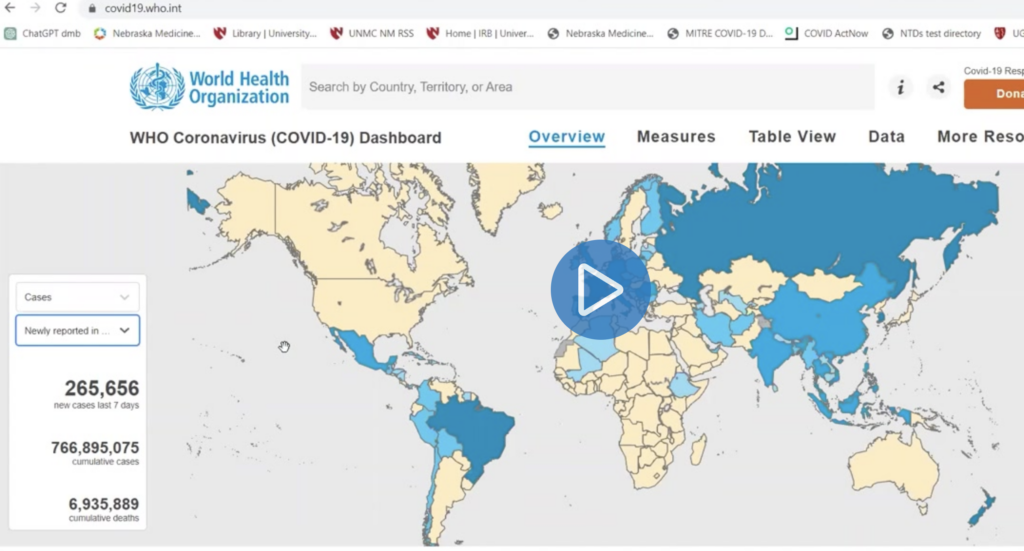Click the large blue play button

click(x=601, y=289)
